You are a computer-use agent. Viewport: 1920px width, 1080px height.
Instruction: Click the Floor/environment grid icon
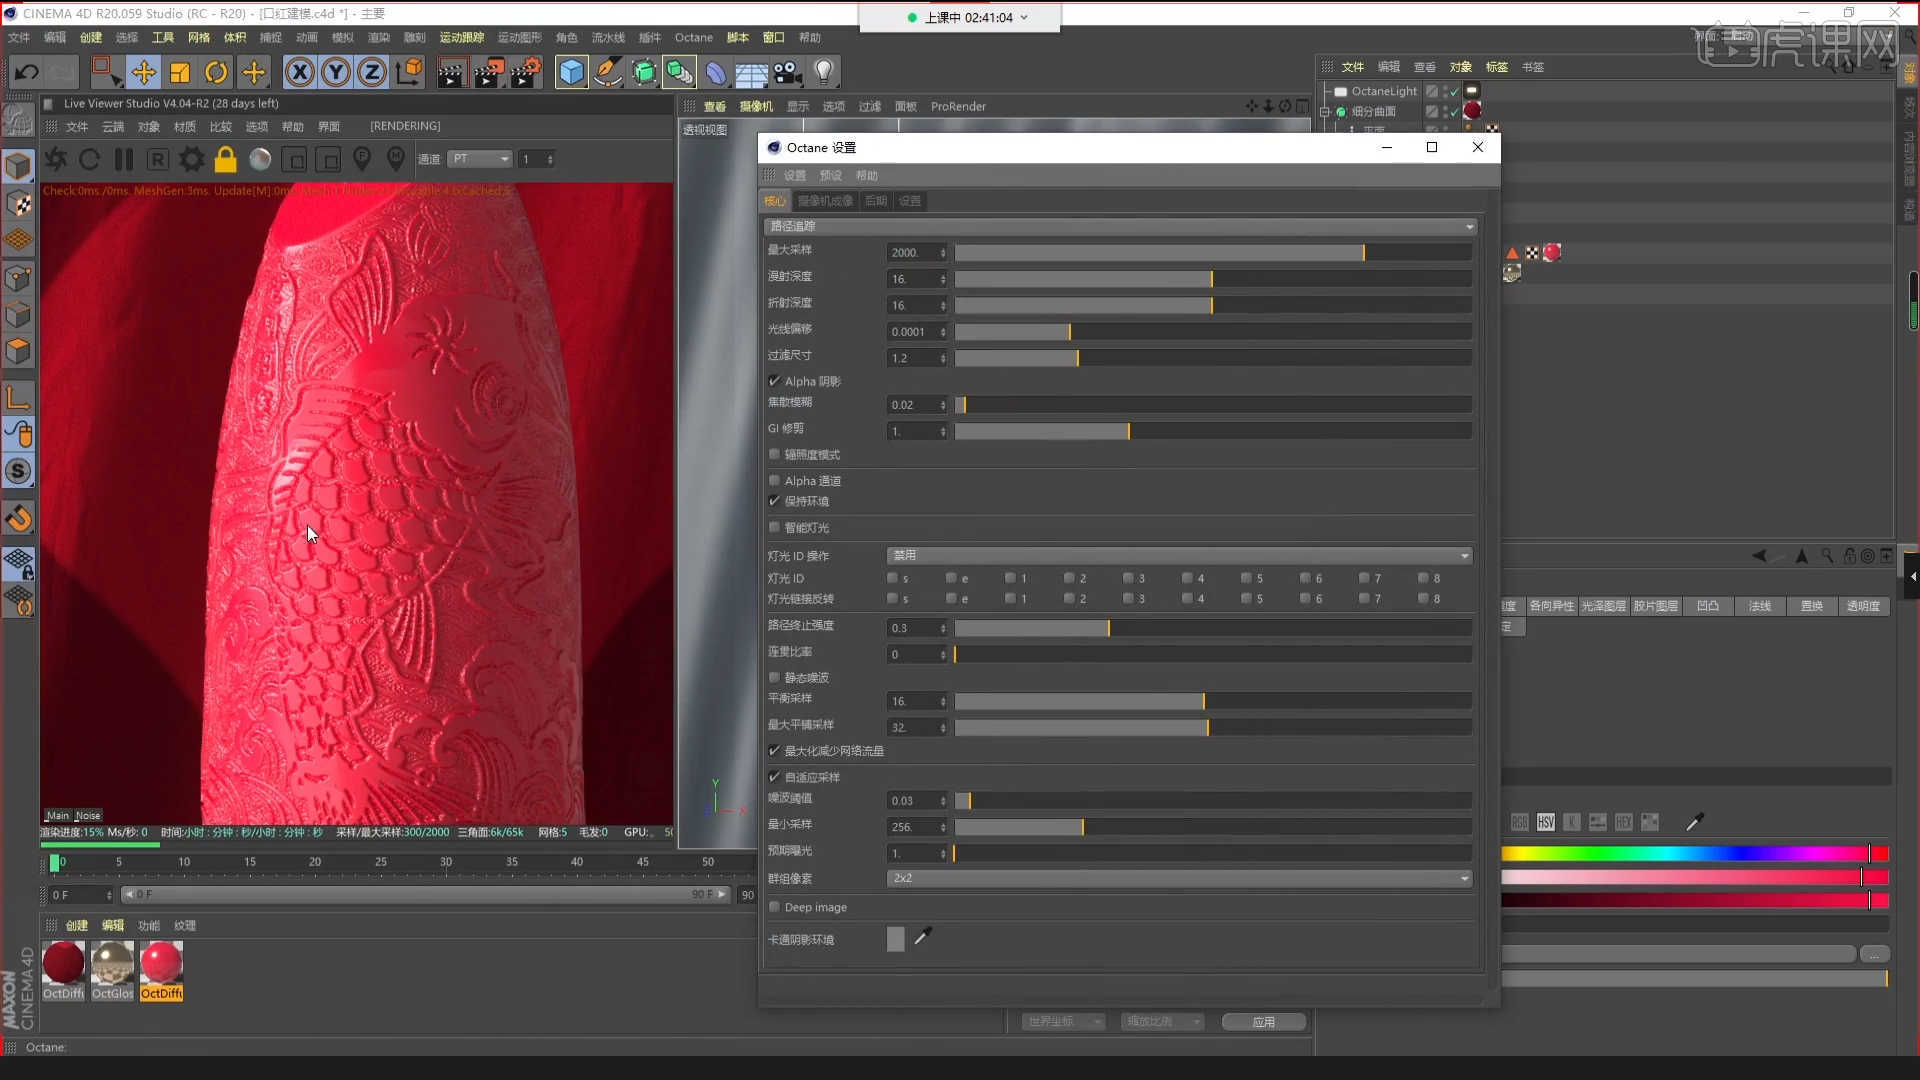click(751, 72)
